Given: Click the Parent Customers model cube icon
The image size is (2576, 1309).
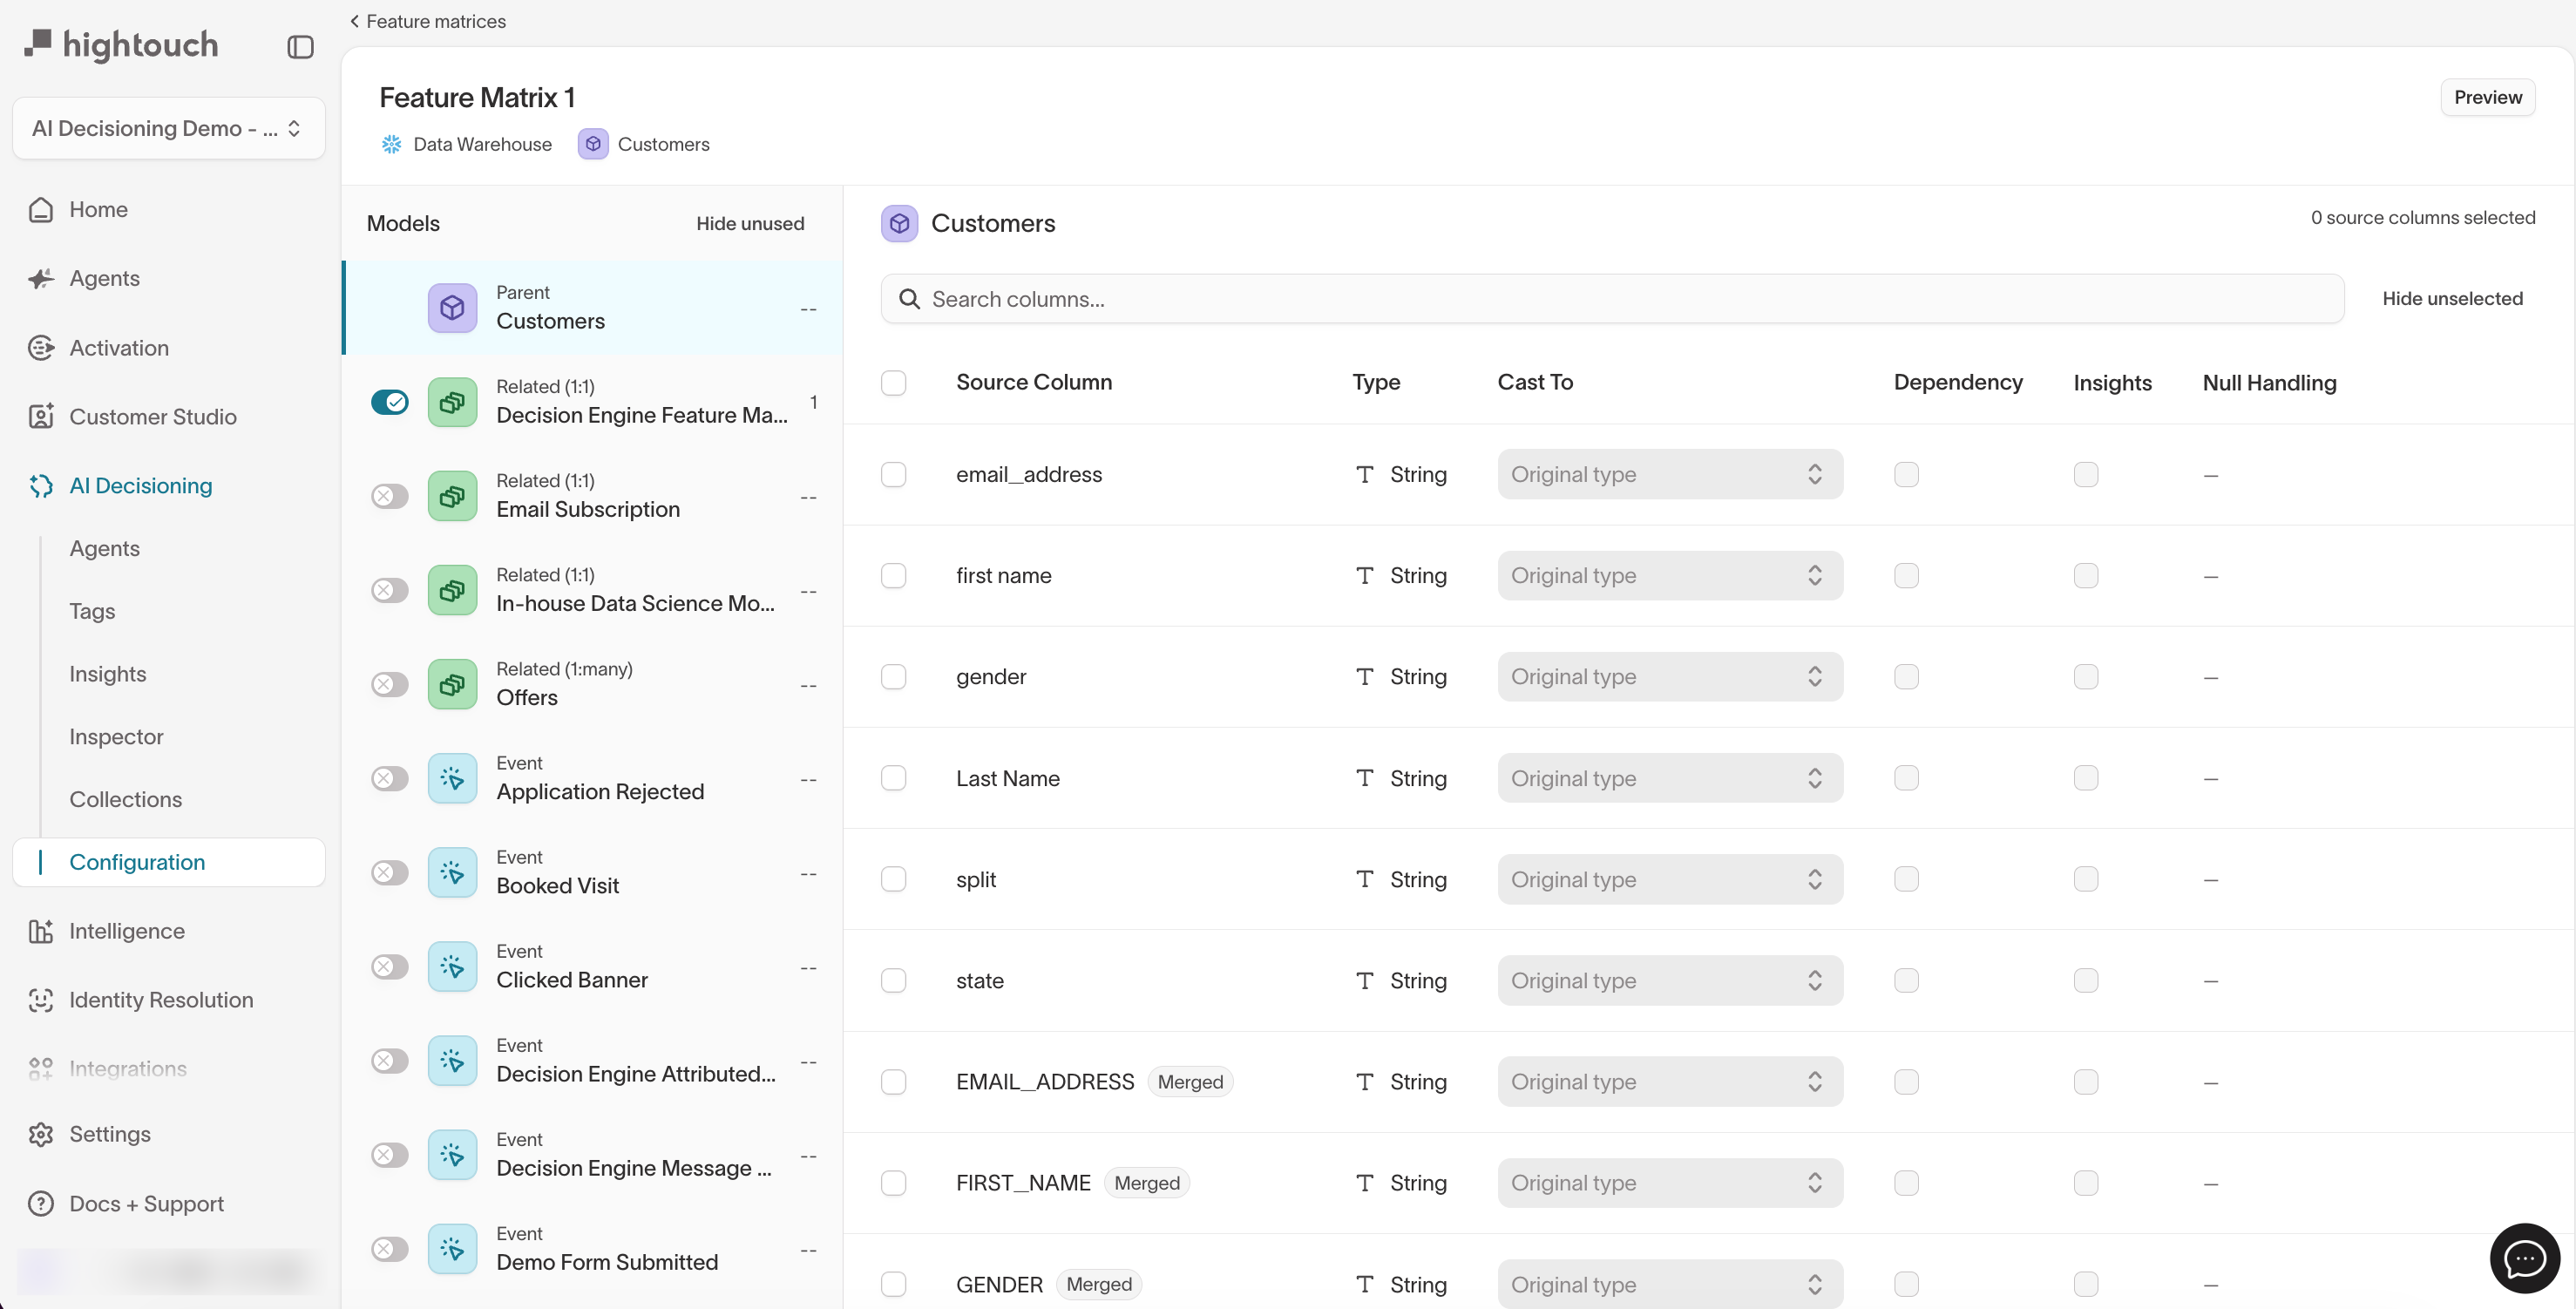Looking at the screenshot, I should [452, 307].
